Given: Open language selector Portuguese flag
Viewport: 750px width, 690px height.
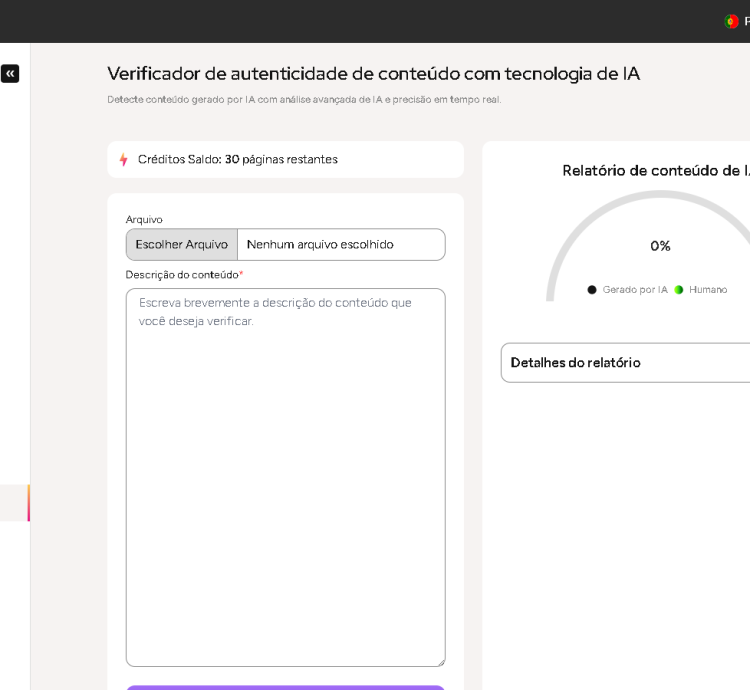Looking at the screenshot, I should (x=731, y=22).
